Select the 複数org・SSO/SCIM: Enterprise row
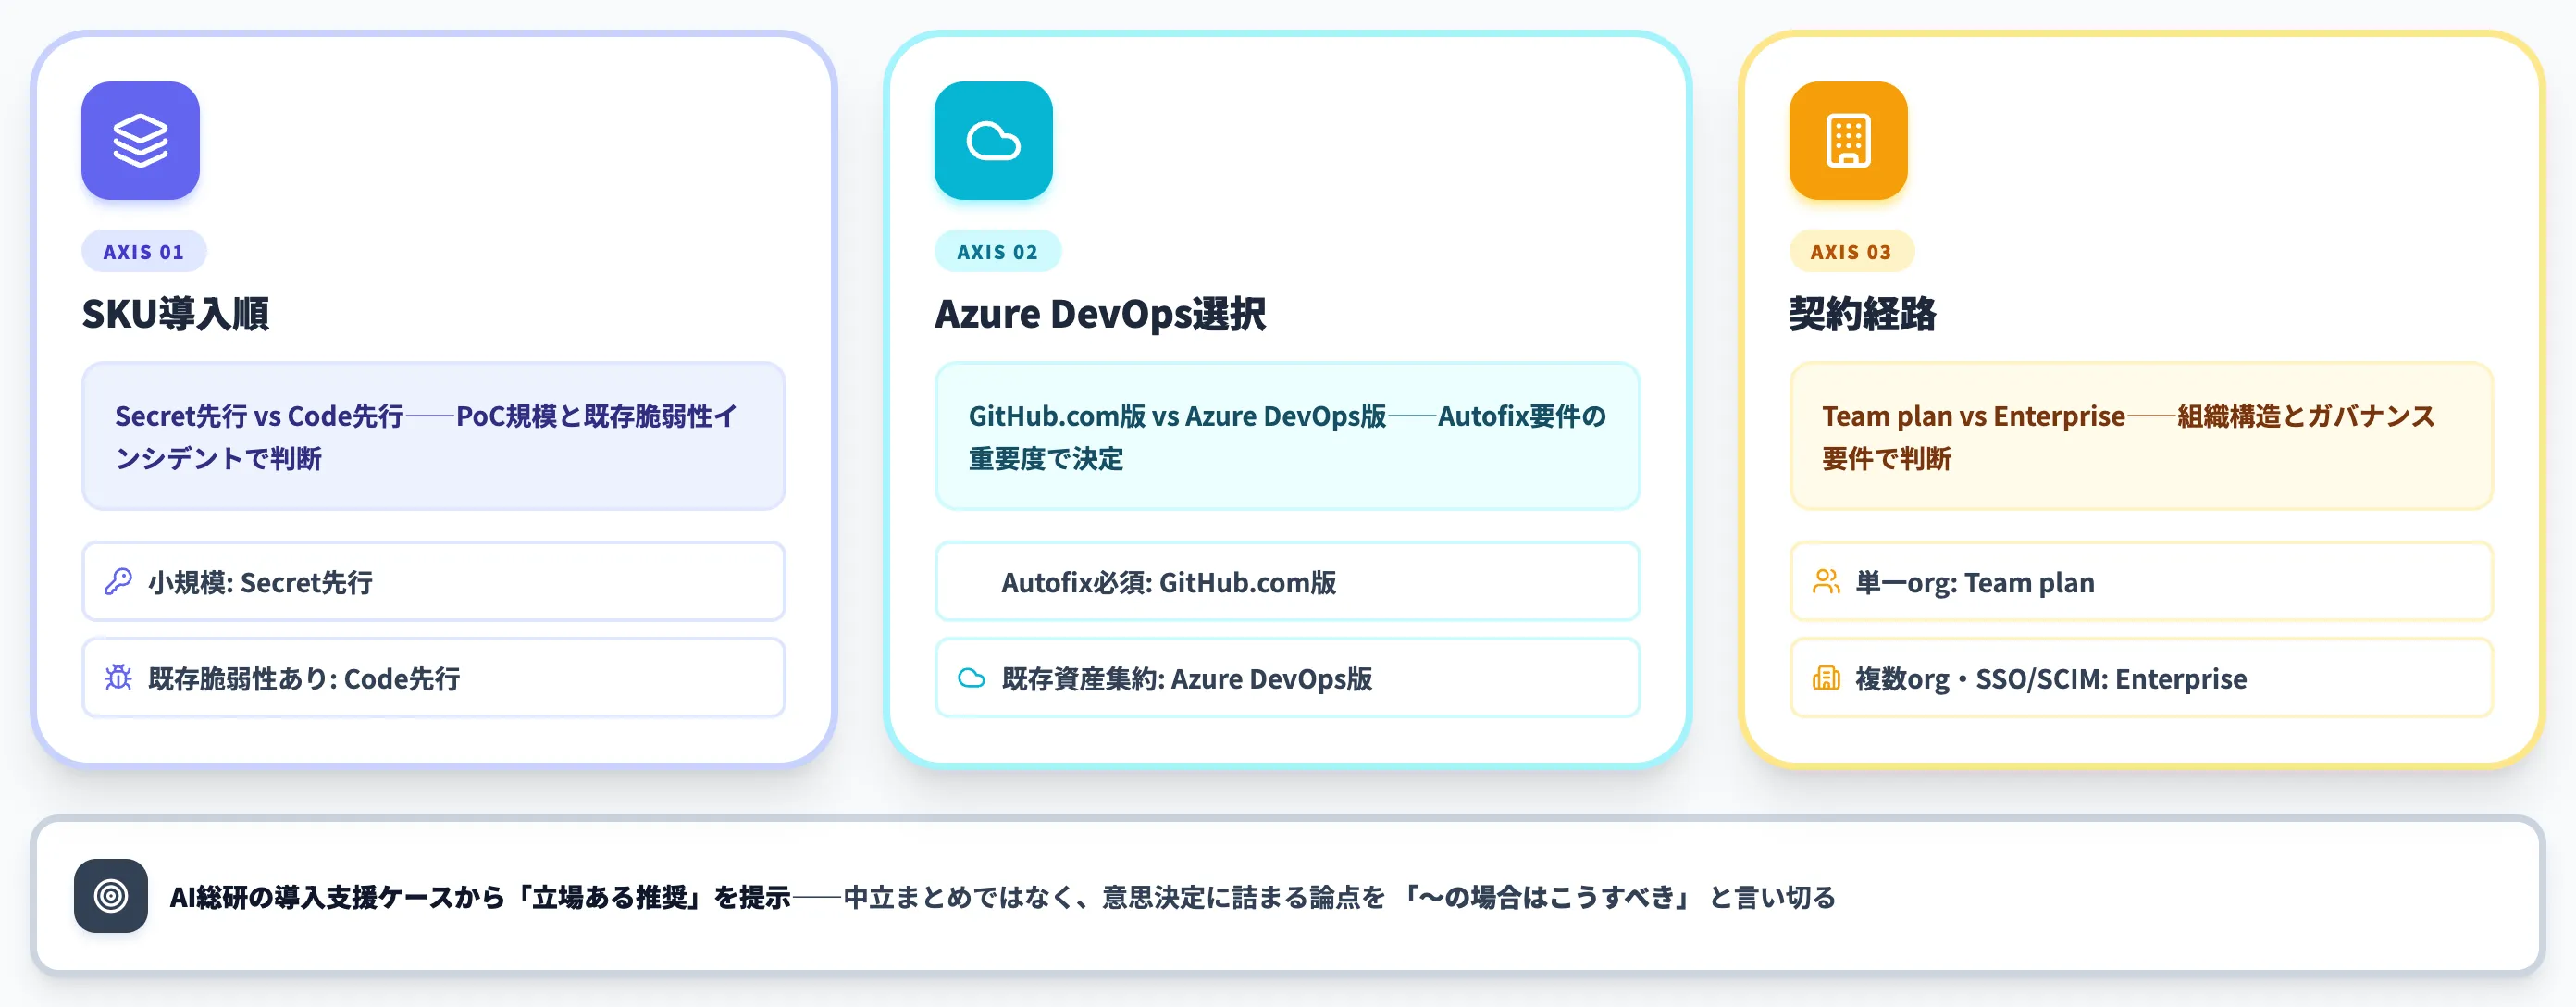 pos(2141,678)
